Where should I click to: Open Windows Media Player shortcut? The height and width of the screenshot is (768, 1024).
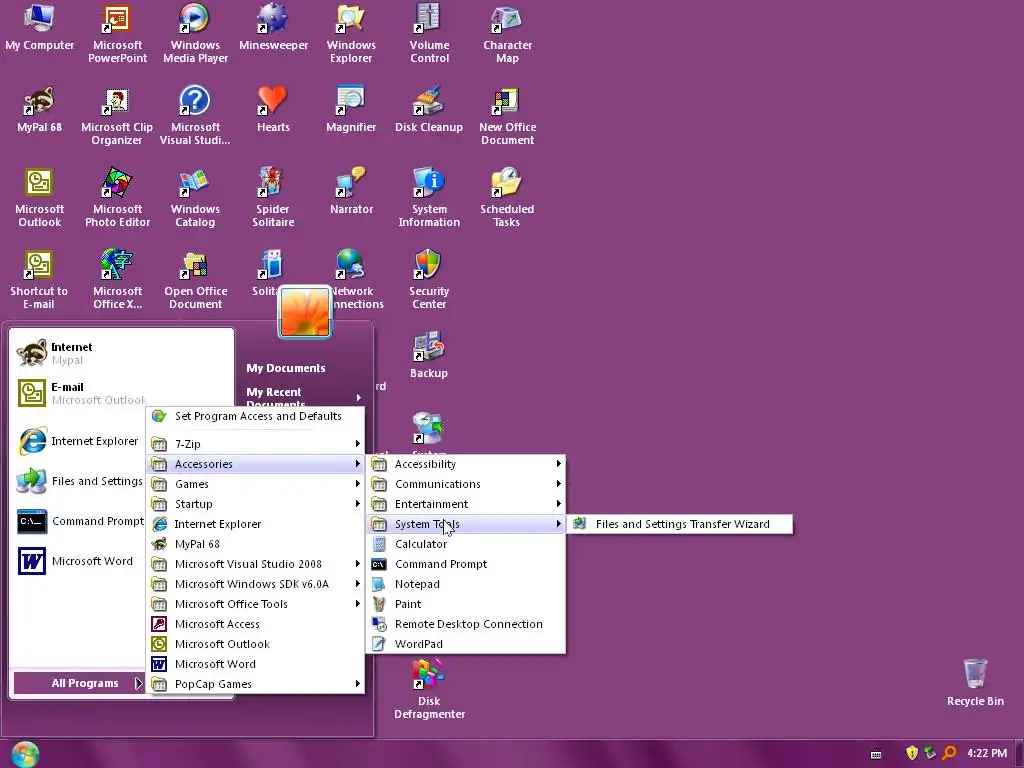pyautogui.click(x=195, y=33)
